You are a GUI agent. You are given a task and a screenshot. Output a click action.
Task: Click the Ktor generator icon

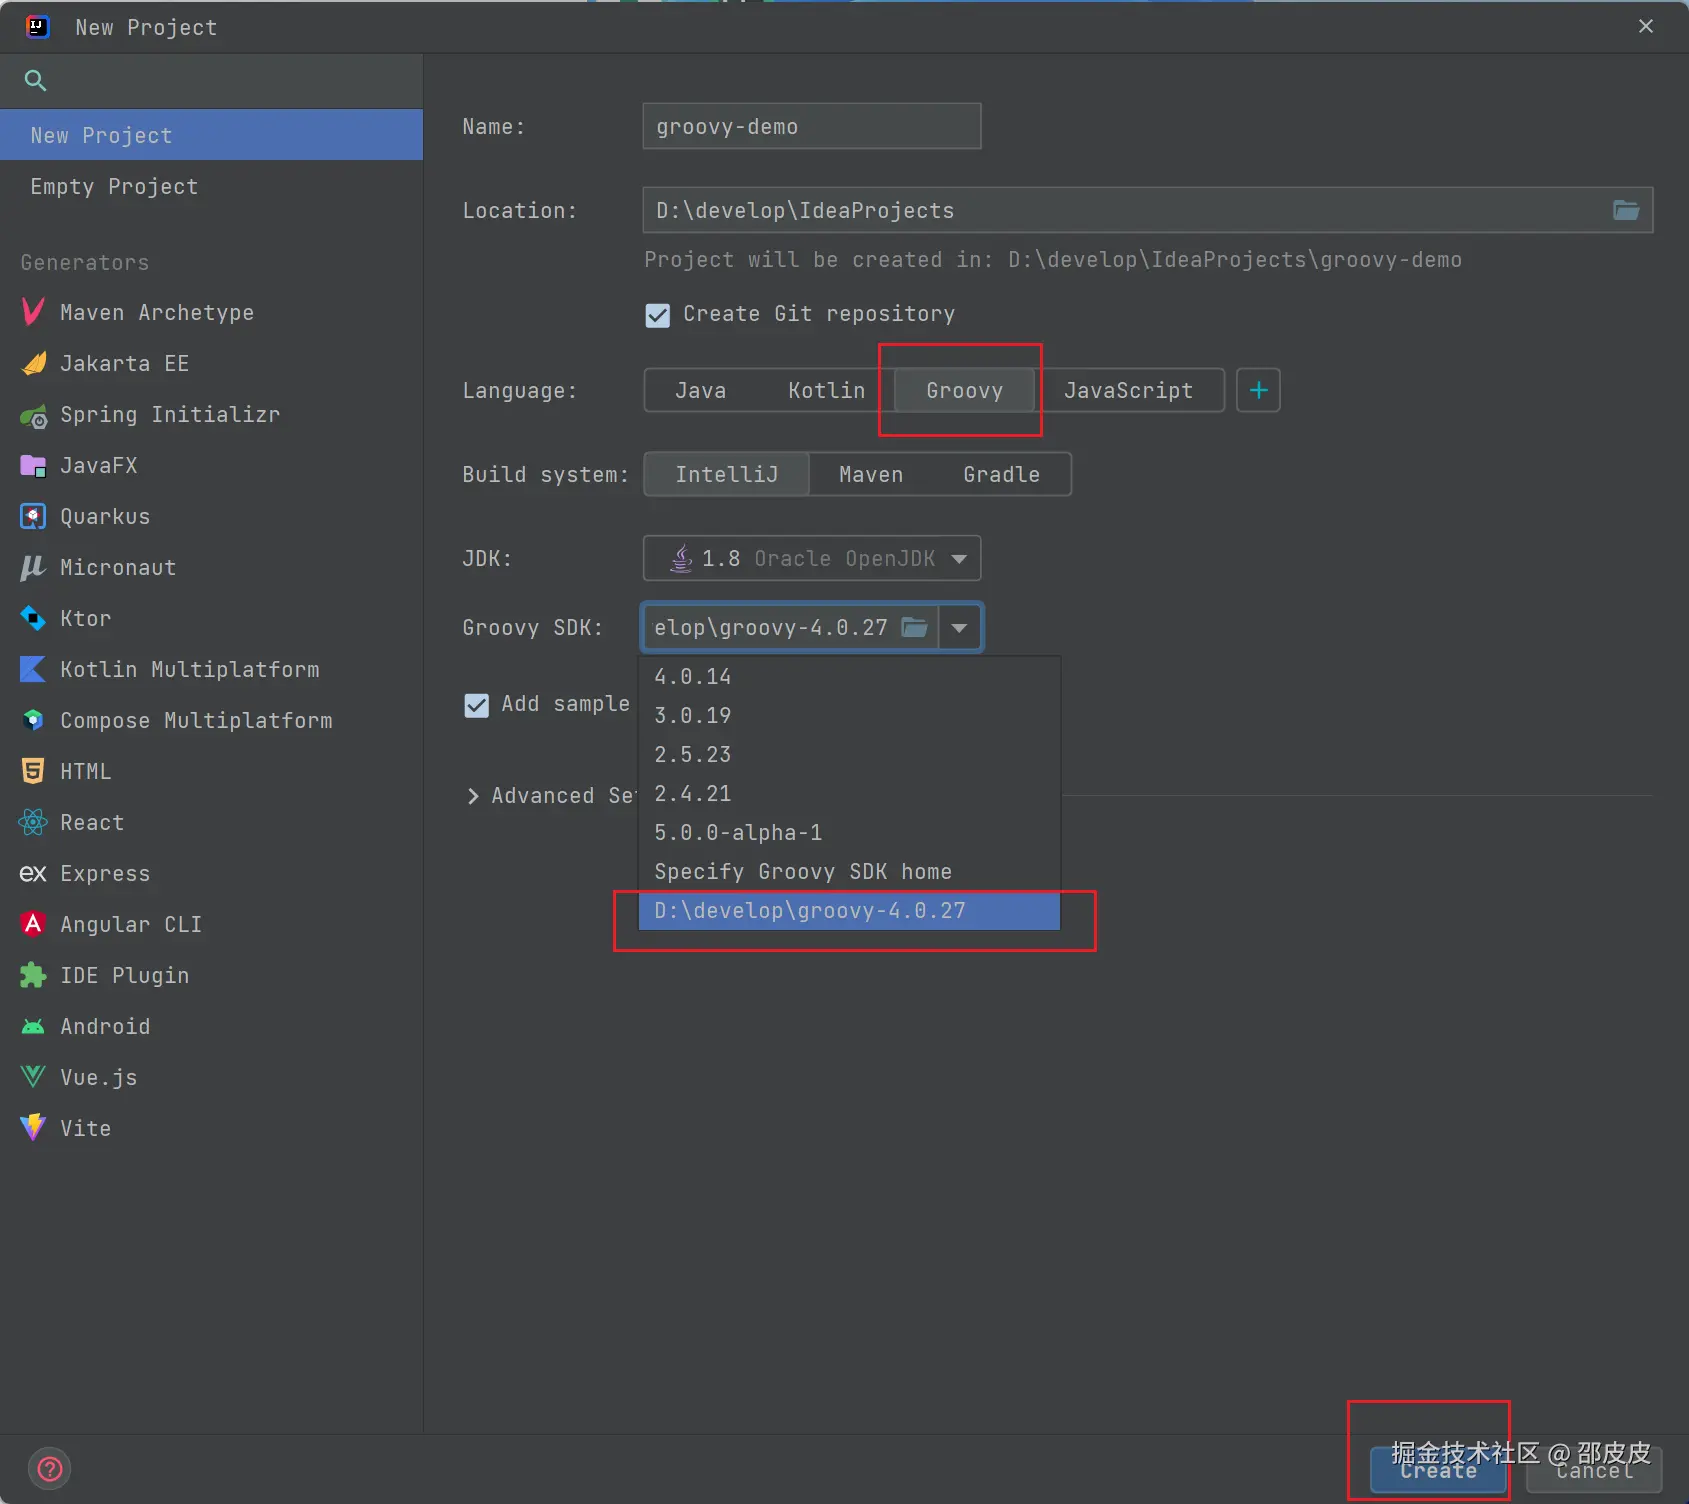coord(33,618)
